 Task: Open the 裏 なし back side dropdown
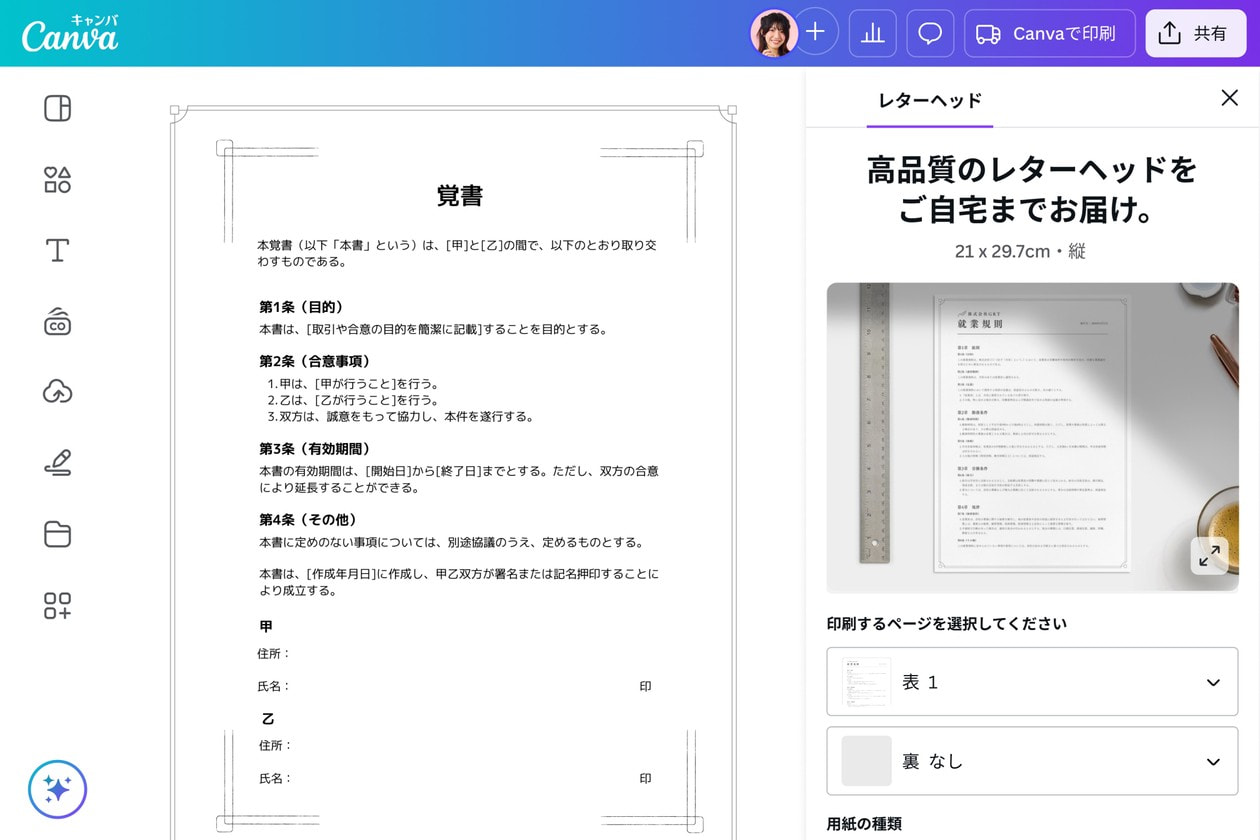[1032, 760]
